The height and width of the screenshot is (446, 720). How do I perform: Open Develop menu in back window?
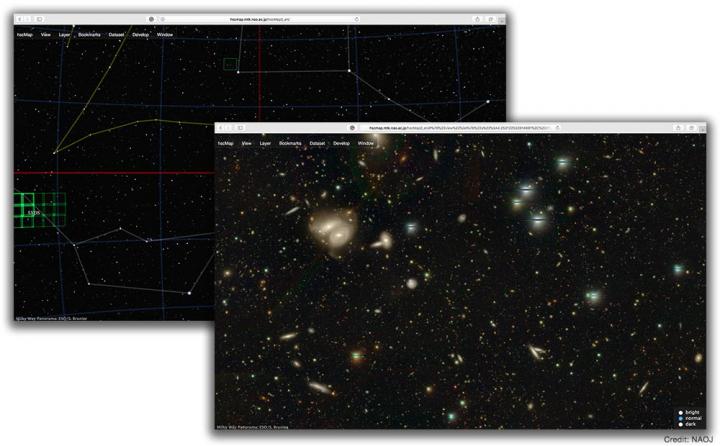tap(141, 34)
